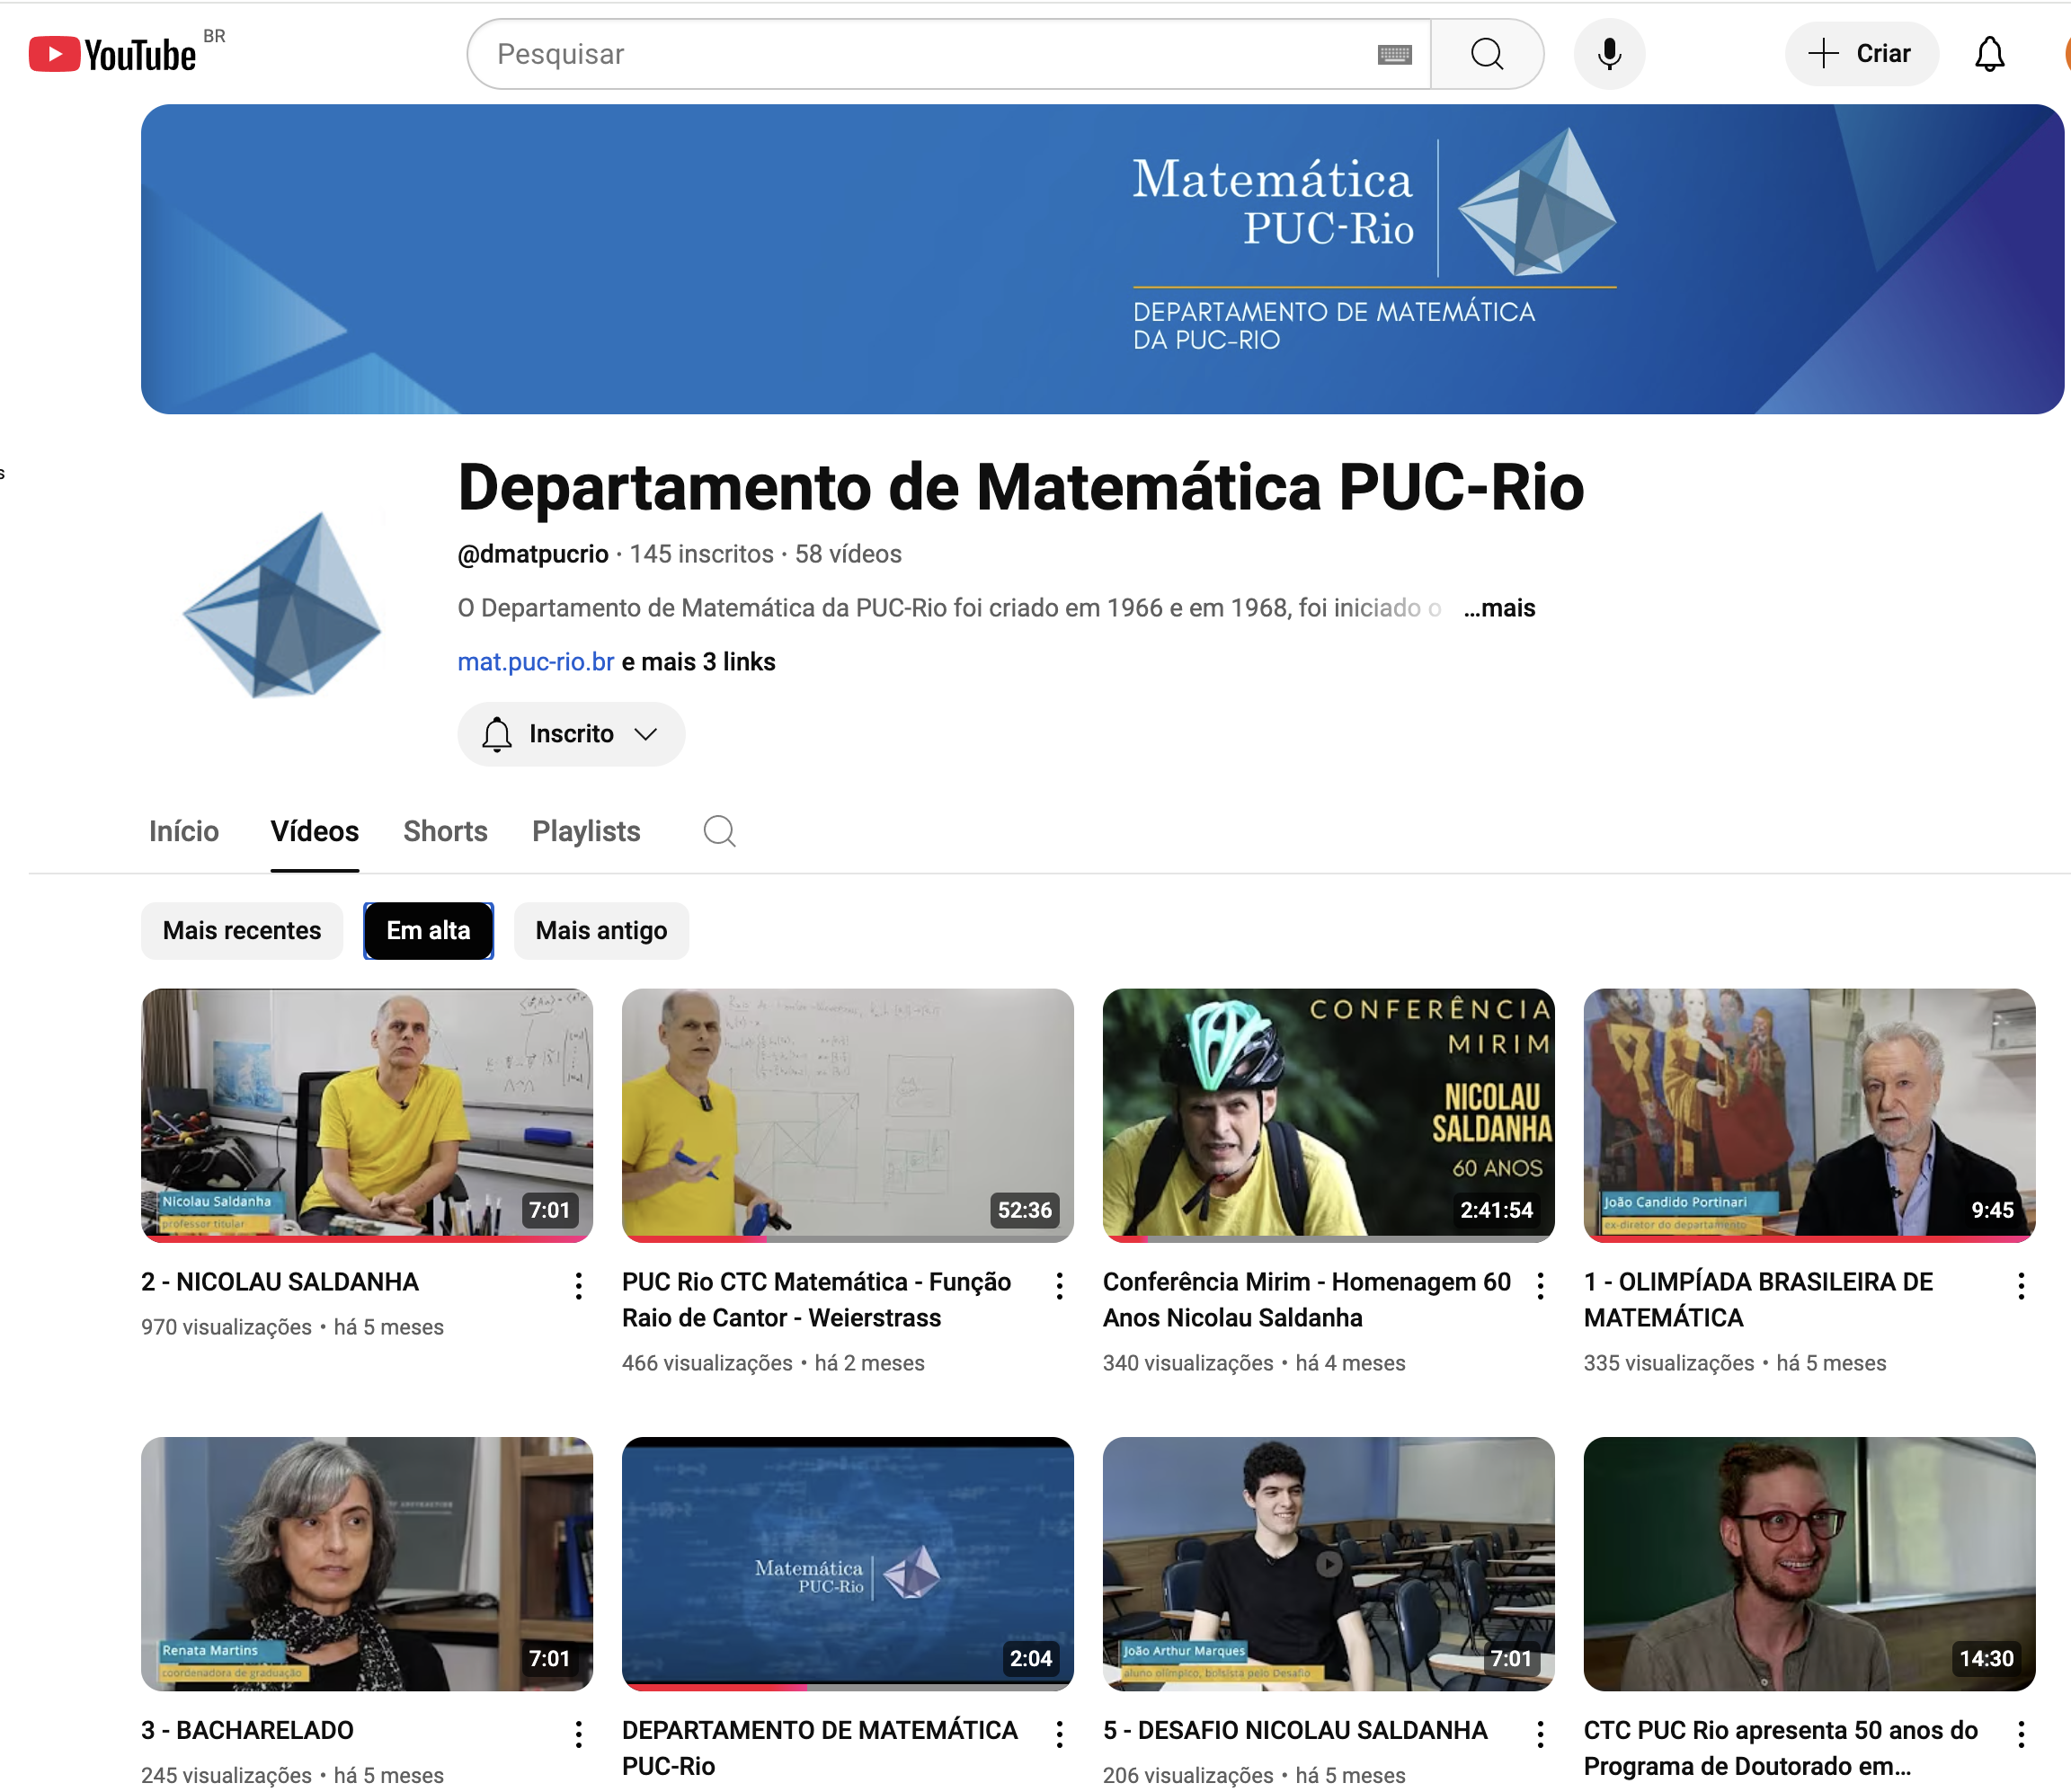Go to the YouTube home logo
Image resolution: width=2071 pixels, height=1792 pixels.
112,54
